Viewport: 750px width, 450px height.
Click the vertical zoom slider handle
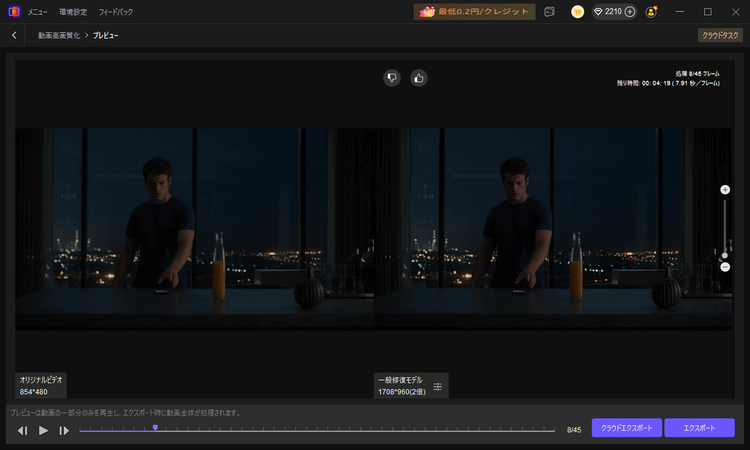(725, 255)
